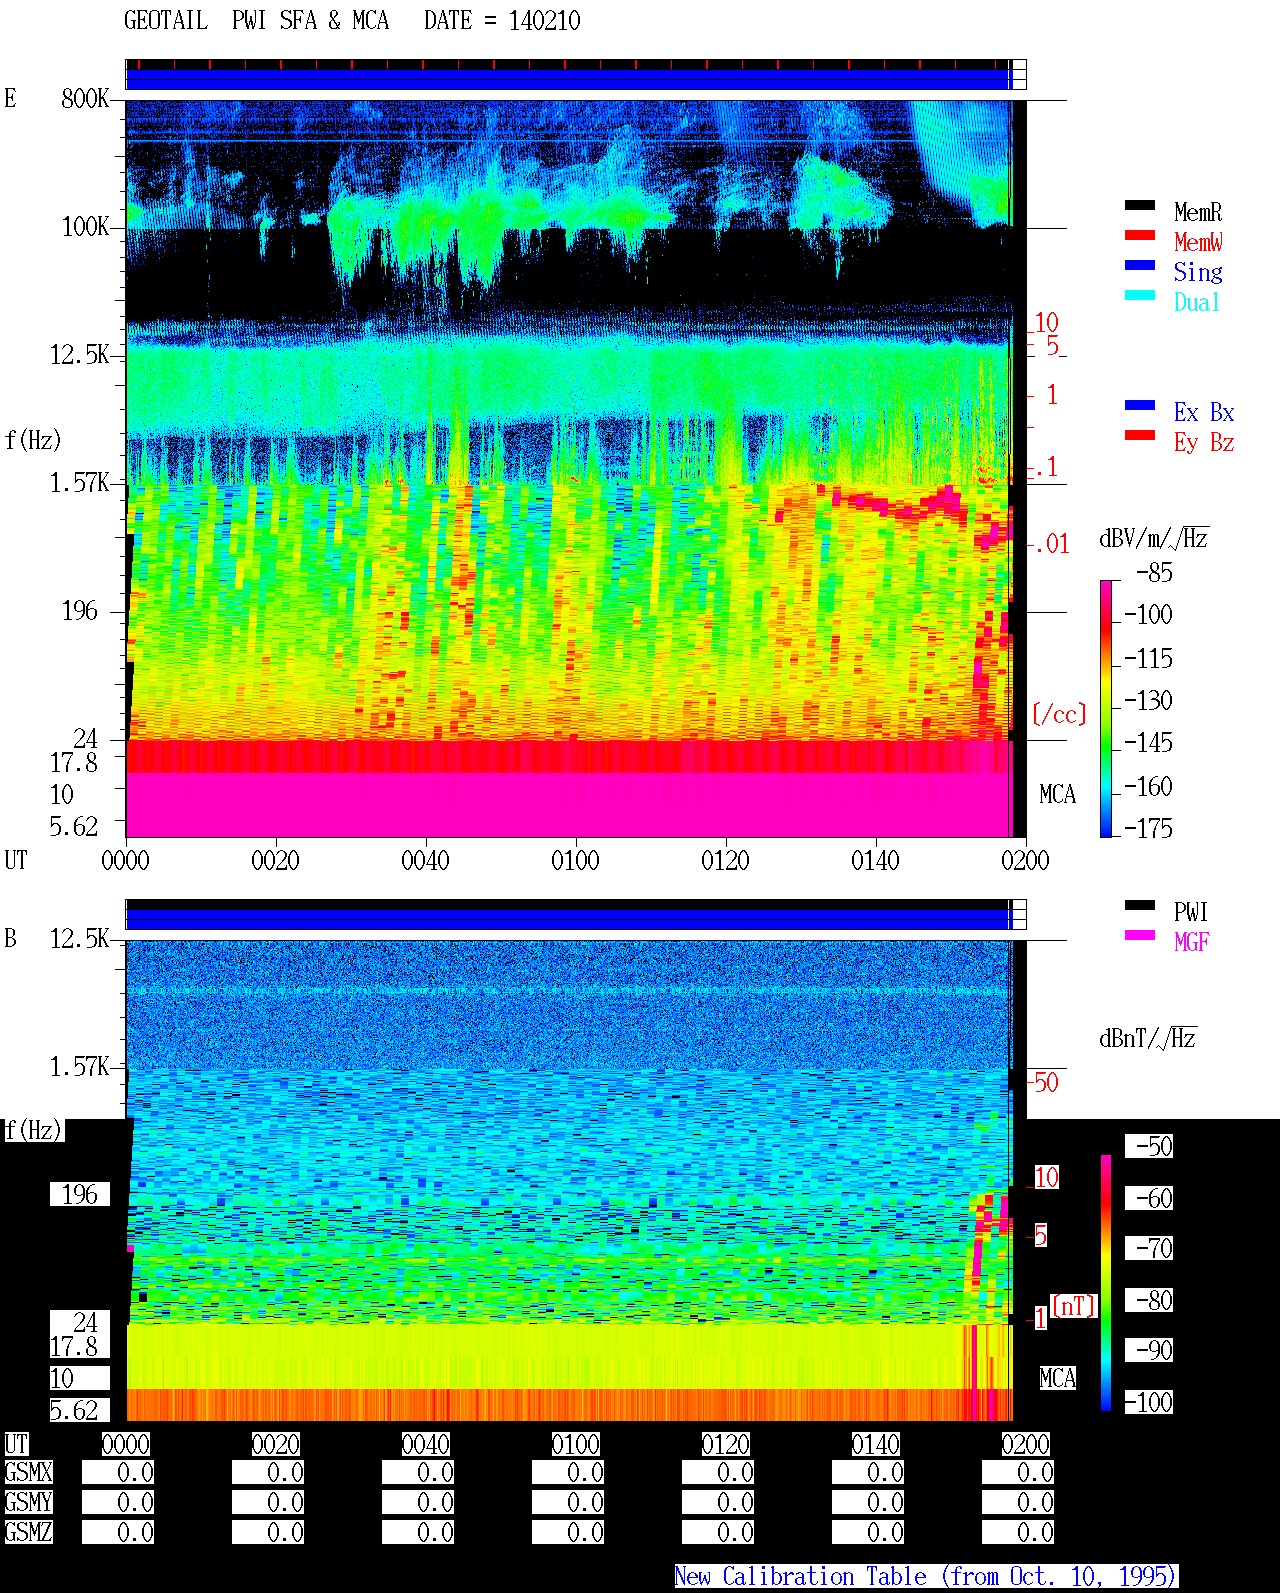Select the Ex Bx legend label

click(x=1204, y=412)
